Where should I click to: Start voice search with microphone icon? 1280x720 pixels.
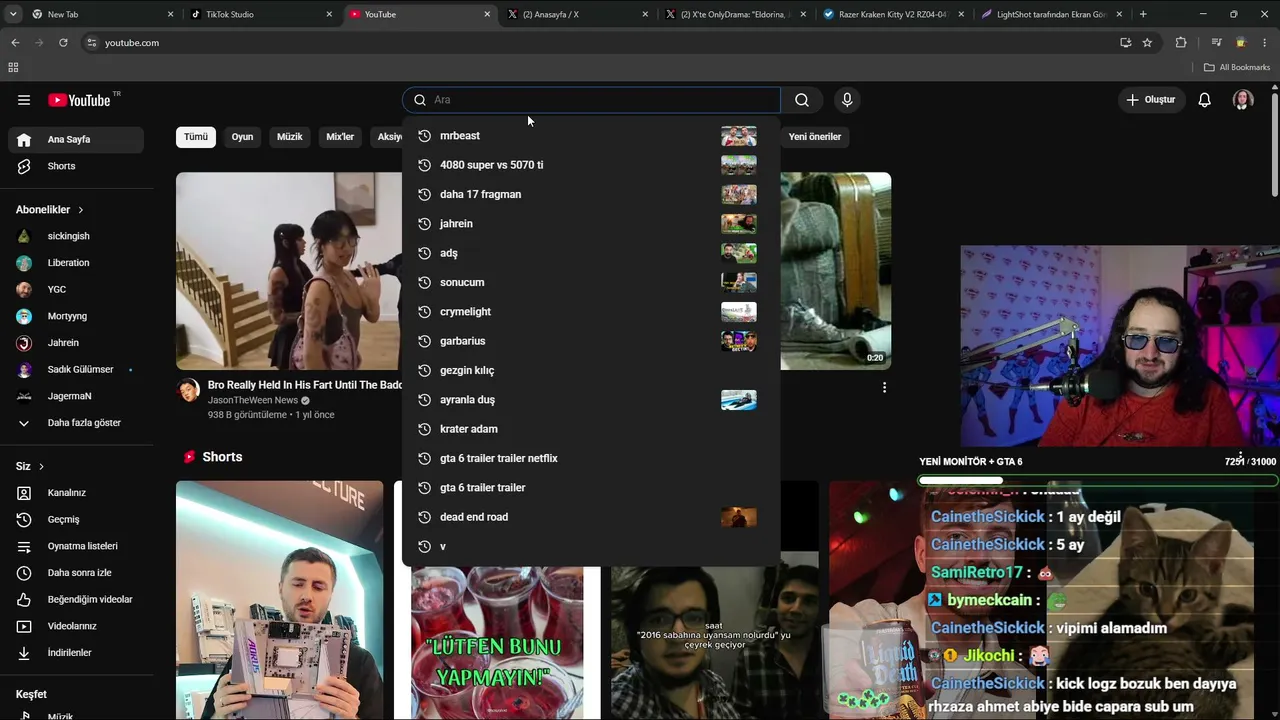pos(847,100)
